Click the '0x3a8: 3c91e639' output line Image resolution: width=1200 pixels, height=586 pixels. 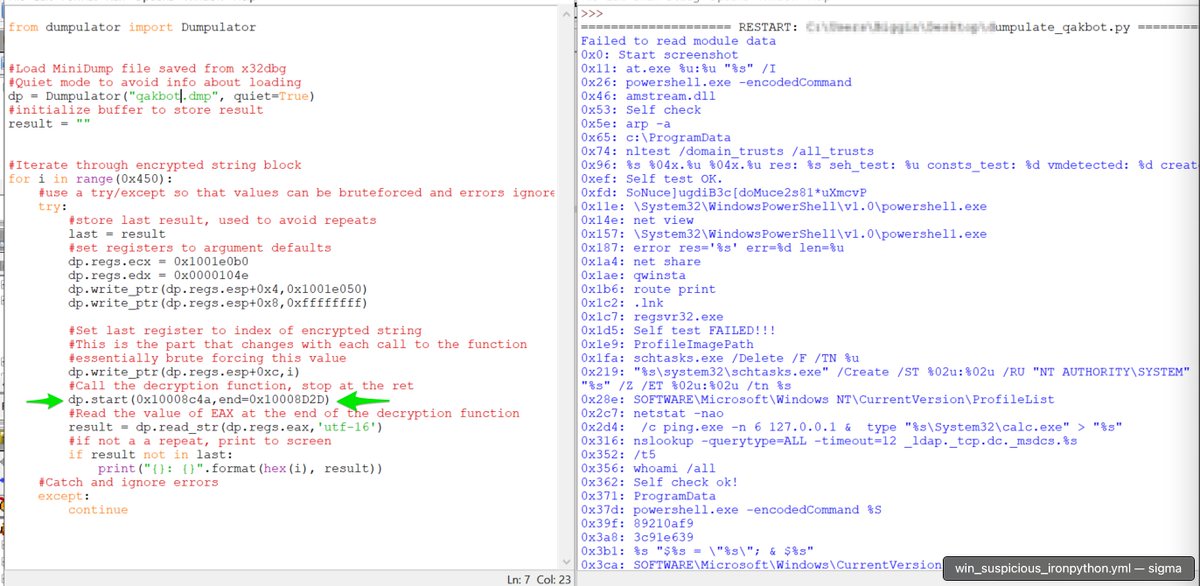pyautogui.click(x=637, y=537)
